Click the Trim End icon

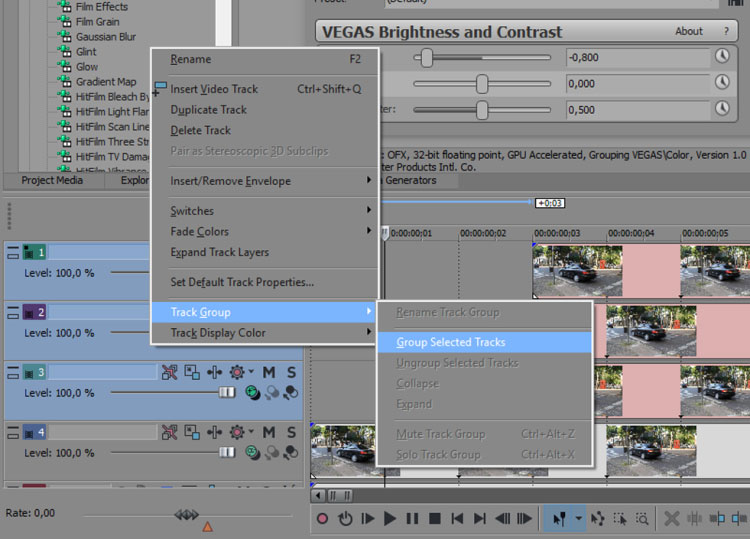[739, 518]
